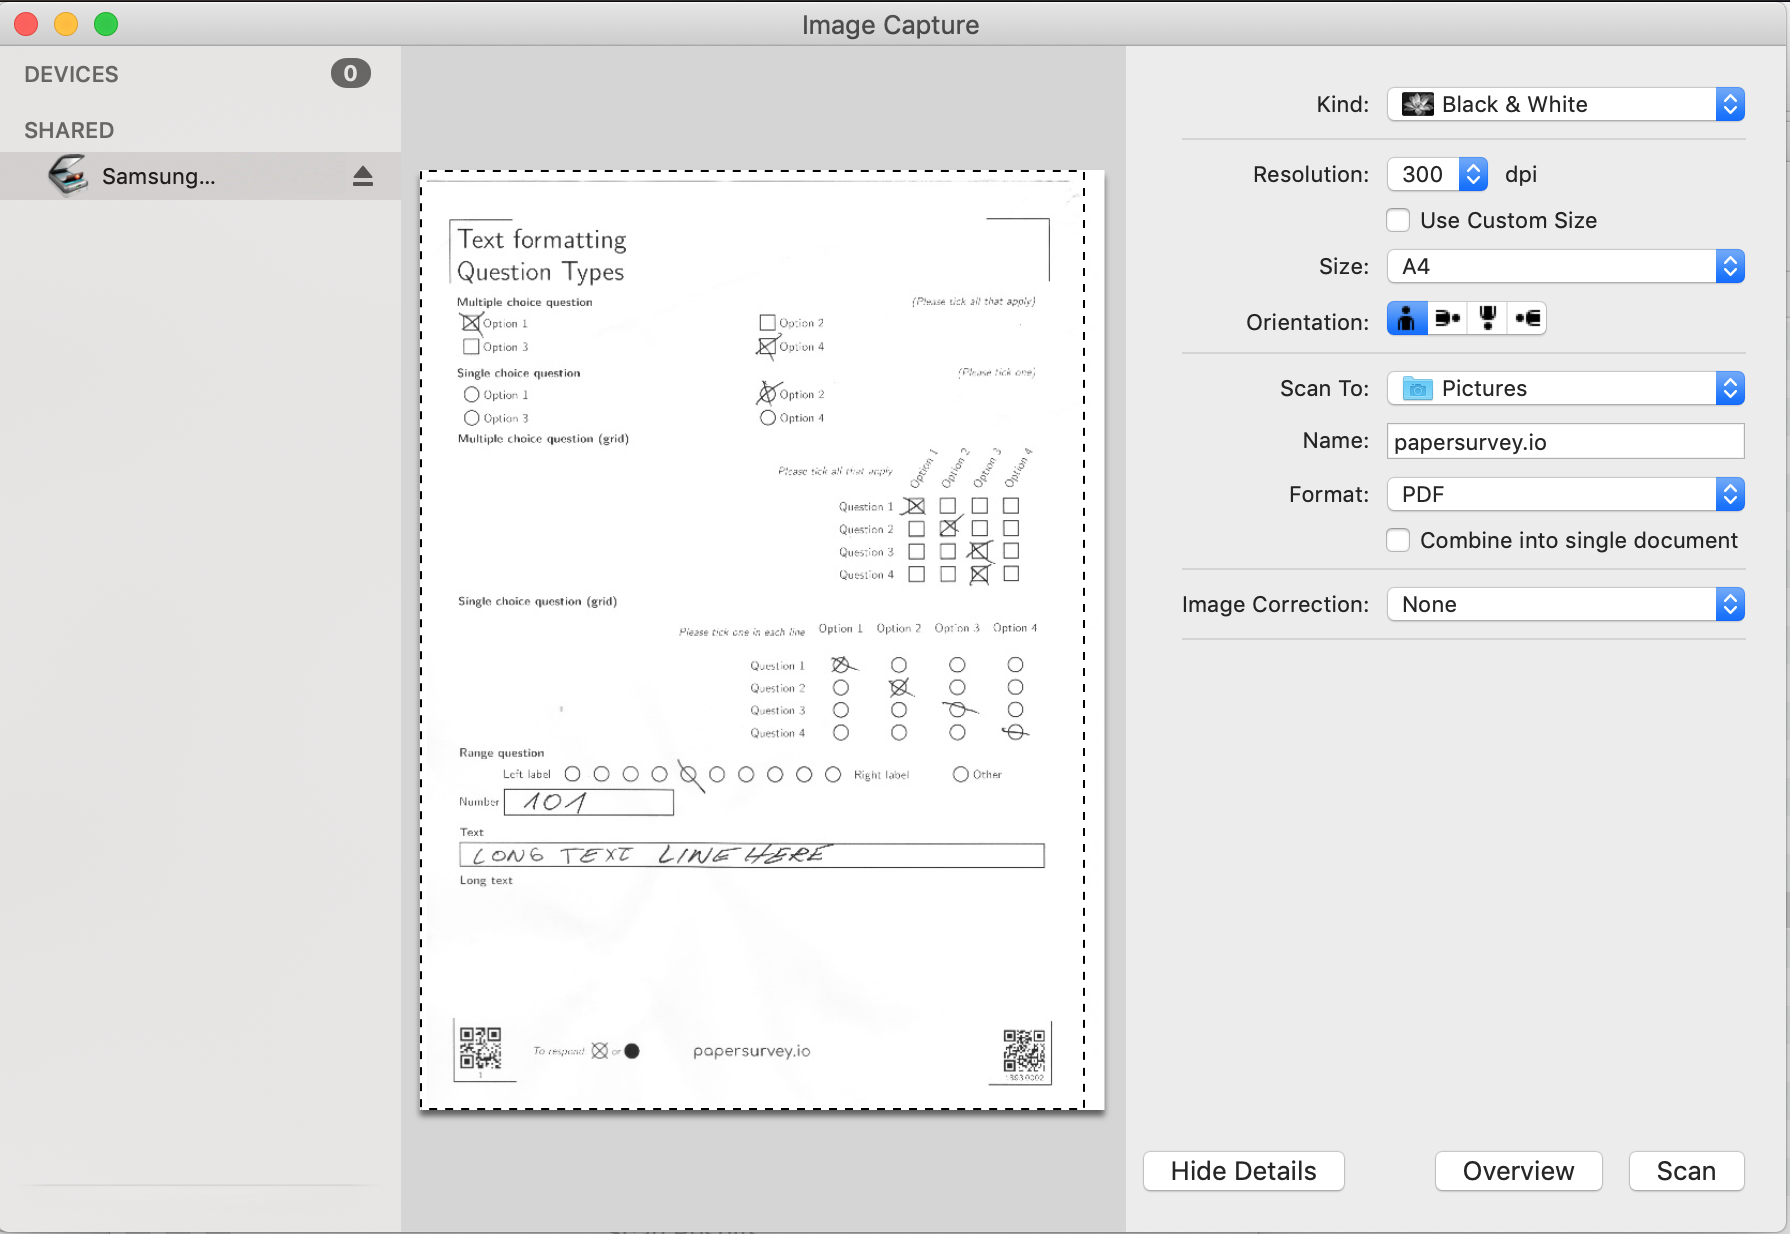
Task: Click the Black & White kind icon
Action: click(1417, 105)
